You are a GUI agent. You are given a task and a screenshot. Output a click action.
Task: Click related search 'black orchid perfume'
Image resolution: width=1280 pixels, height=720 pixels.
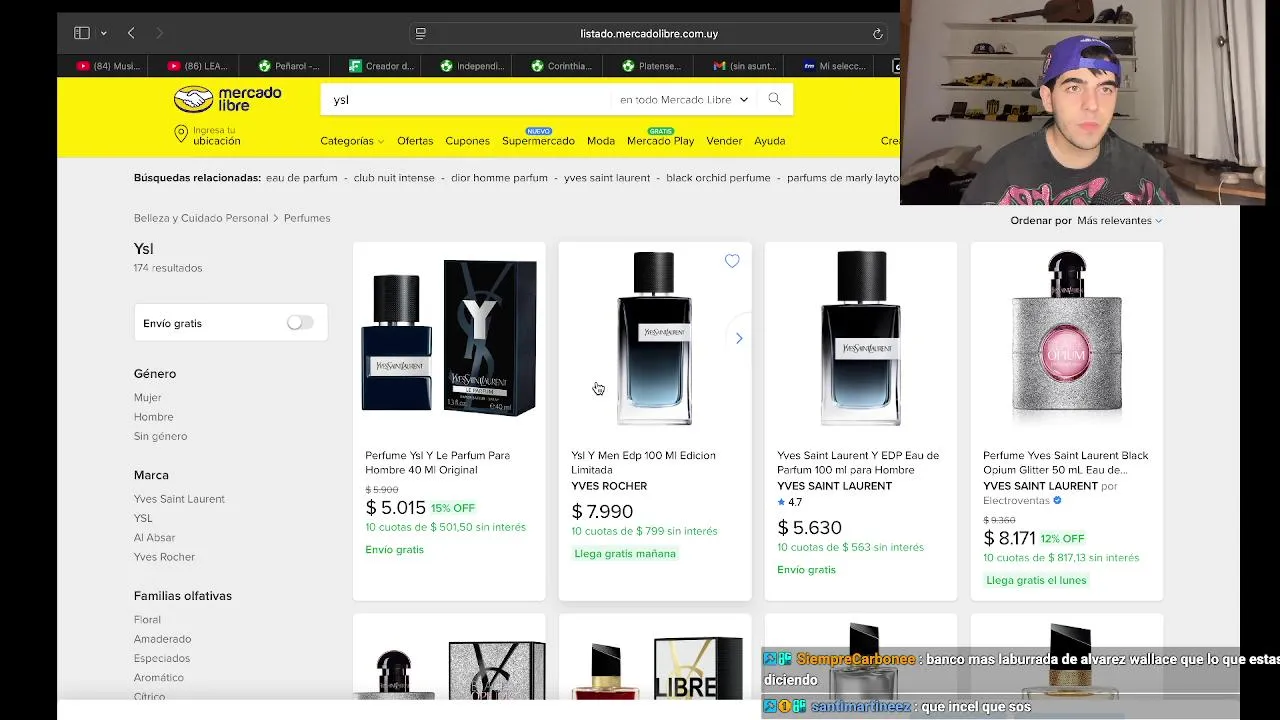click(x=718, y=178)
